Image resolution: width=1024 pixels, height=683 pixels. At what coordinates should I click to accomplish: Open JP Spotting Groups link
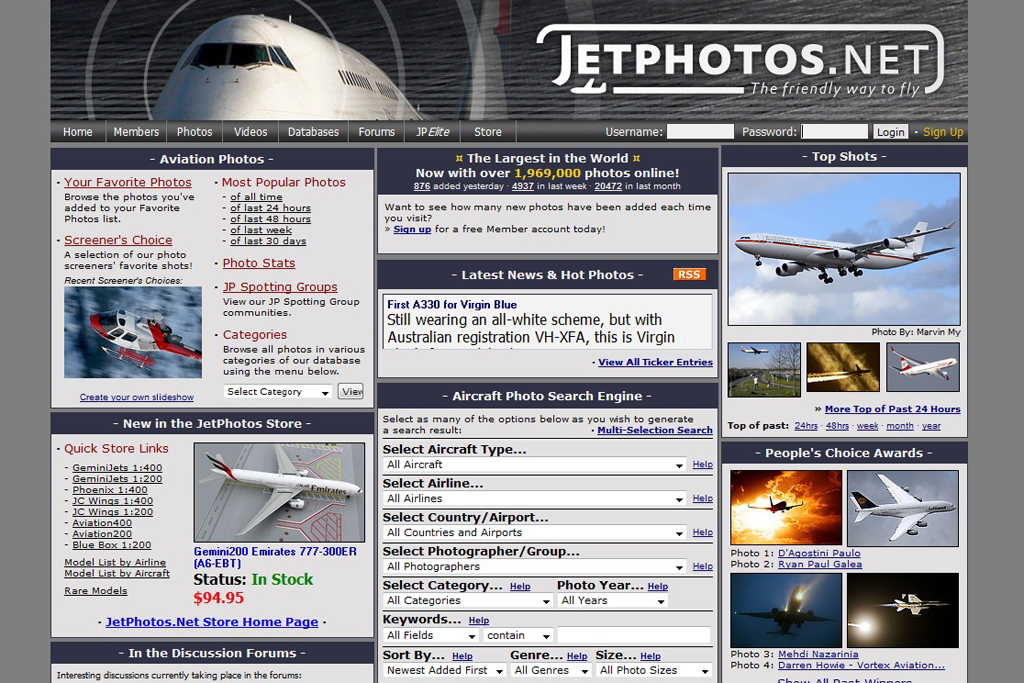click(280, 287)
